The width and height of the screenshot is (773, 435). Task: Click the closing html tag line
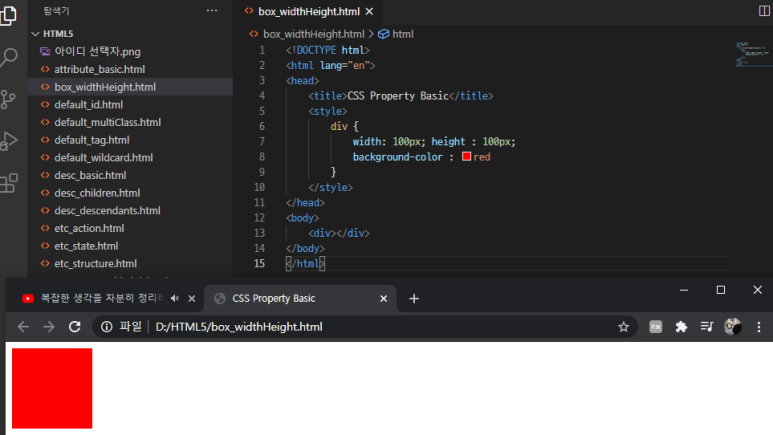[305, 263]
